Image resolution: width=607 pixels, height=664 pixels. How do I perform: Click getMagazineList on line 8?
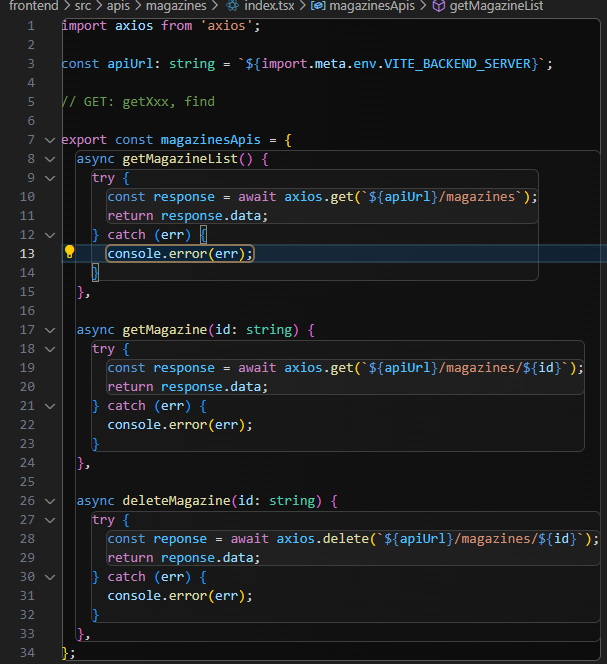180,159
